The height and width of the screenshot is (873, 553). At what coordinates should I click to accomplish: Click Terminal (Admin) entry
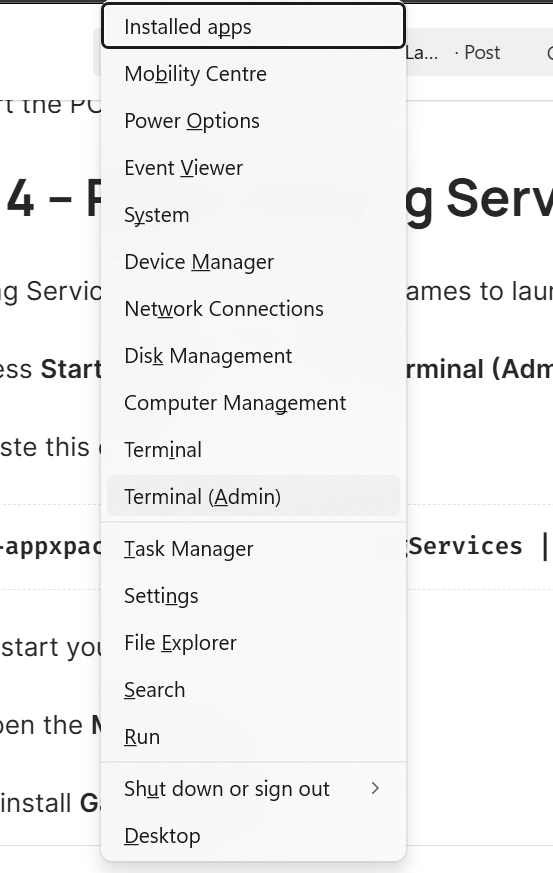click(253, 496)
